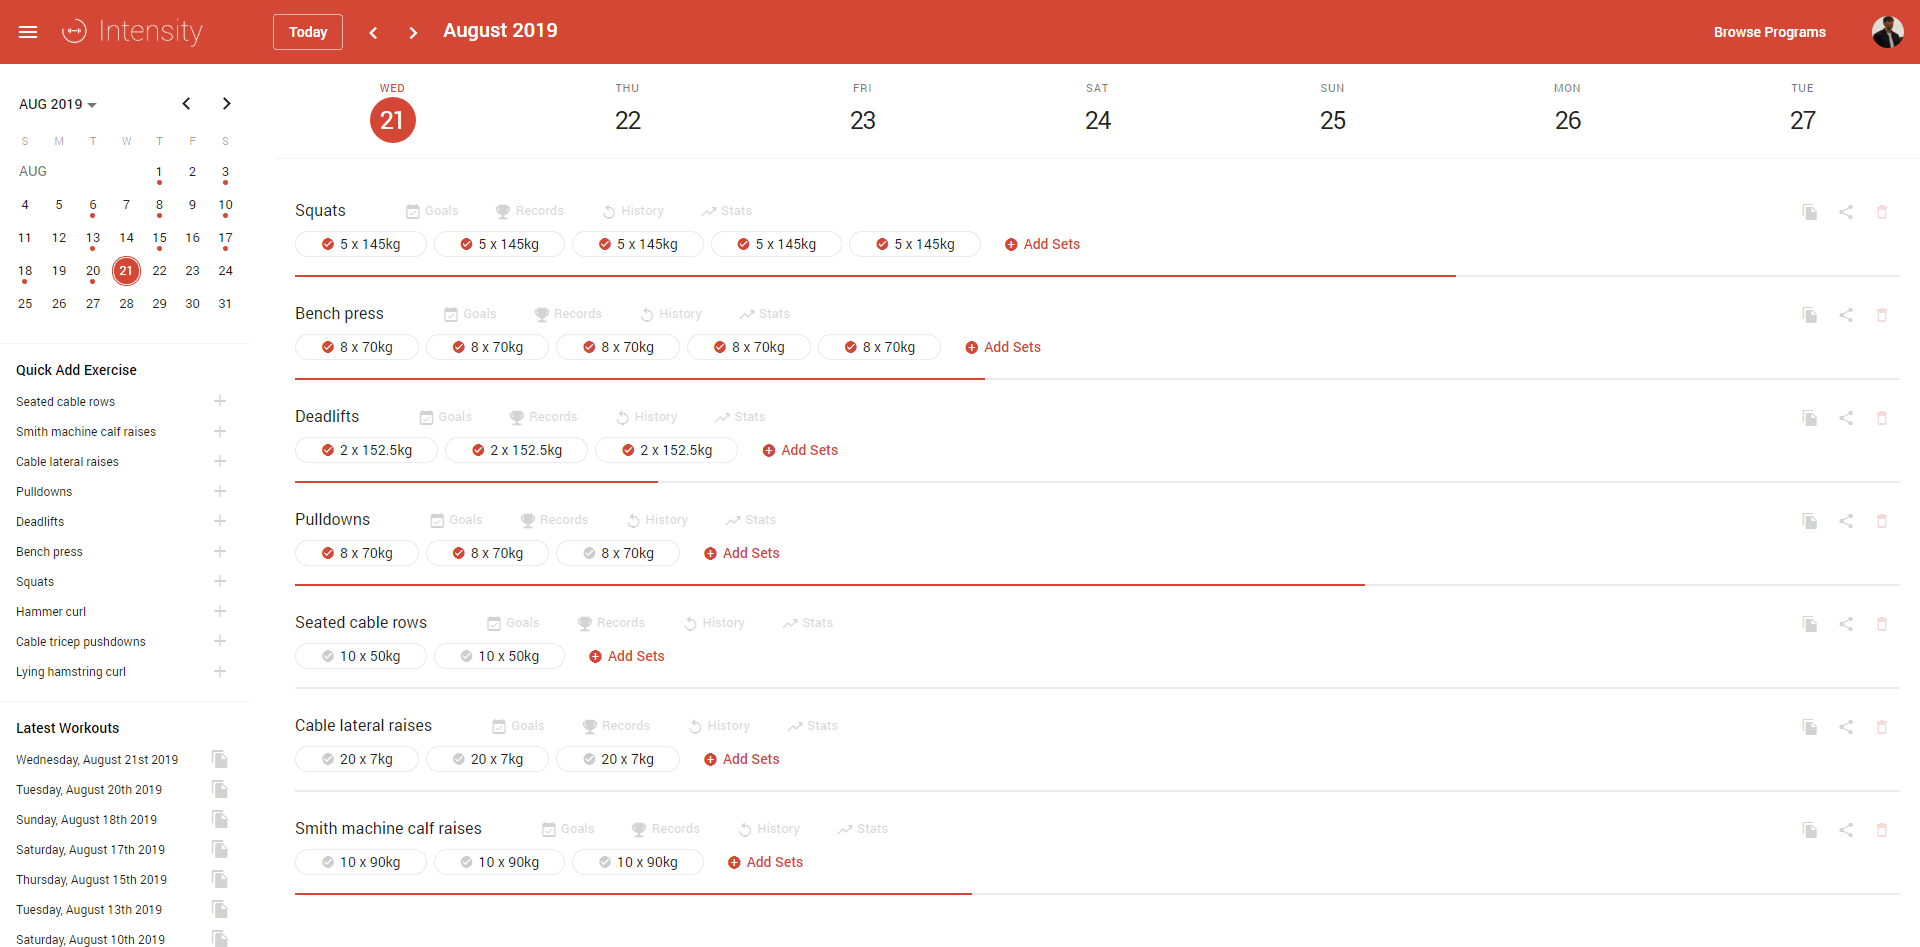Copy the Pulldowns exercise
The width and height of the screenshot is (1920, 947).
click(x=1810, y=521)
